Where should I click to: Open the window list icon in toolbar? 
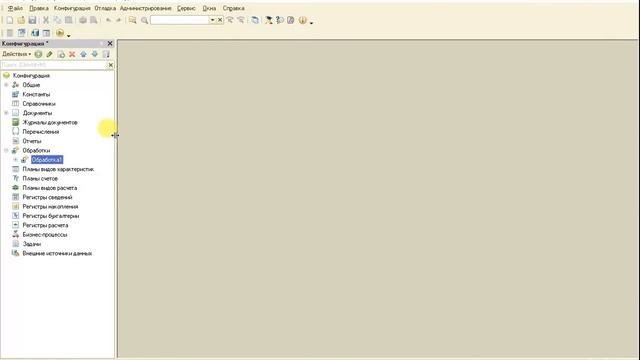[x=255, y=20]
